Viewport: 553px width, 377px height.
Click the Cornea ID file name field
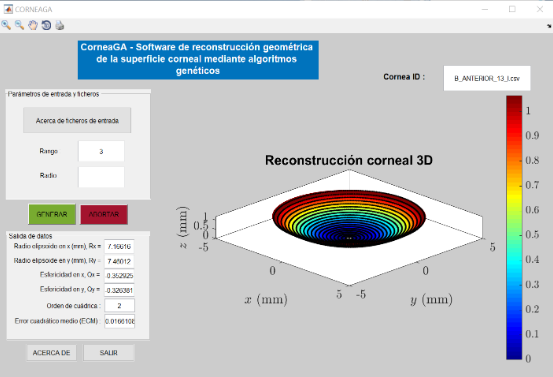click(487, 78)
